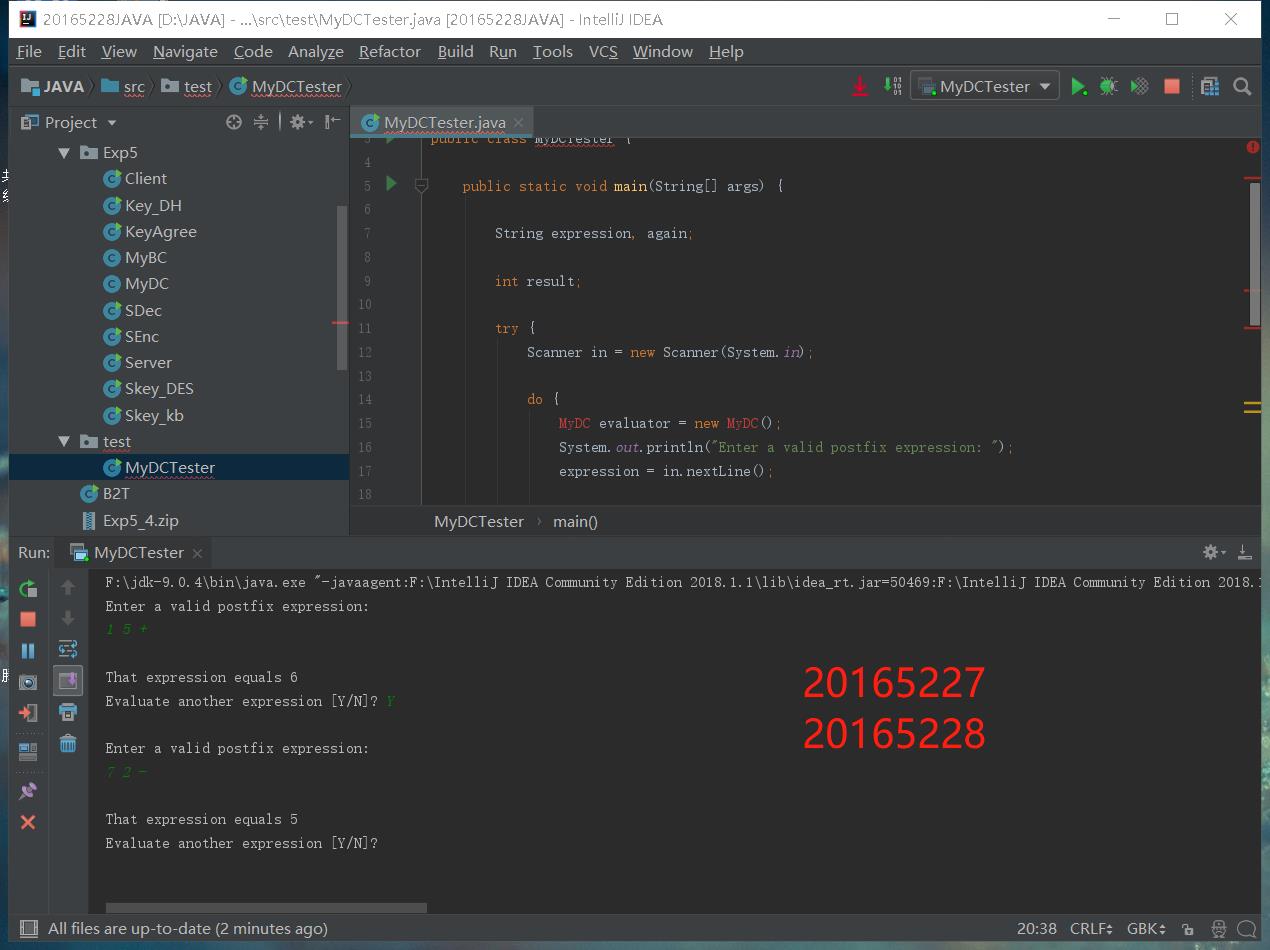Hide Run panel via download-arrow icon
1270x950 pixels.
(1244, 552)
